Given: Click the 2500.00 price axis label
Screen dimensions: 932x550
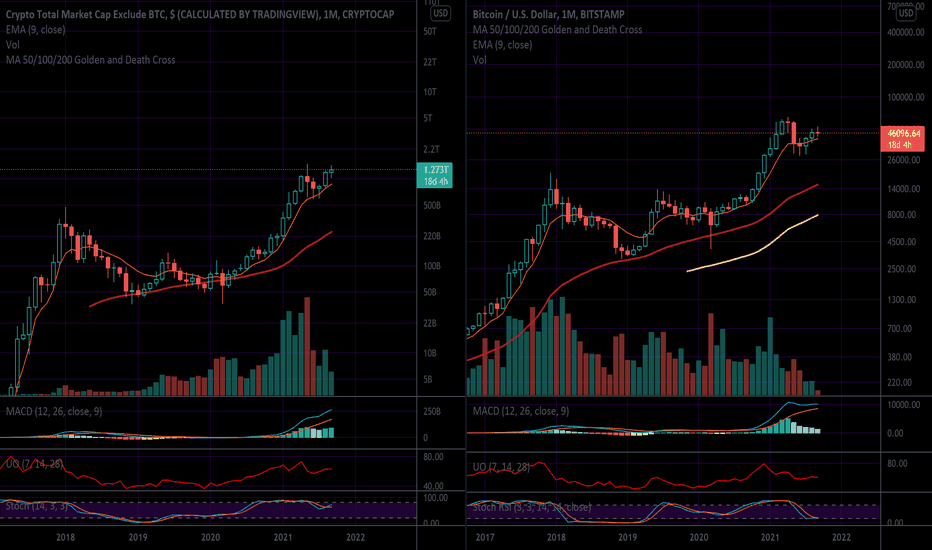Looking at the screenshot, I should (x=902, y=269).
